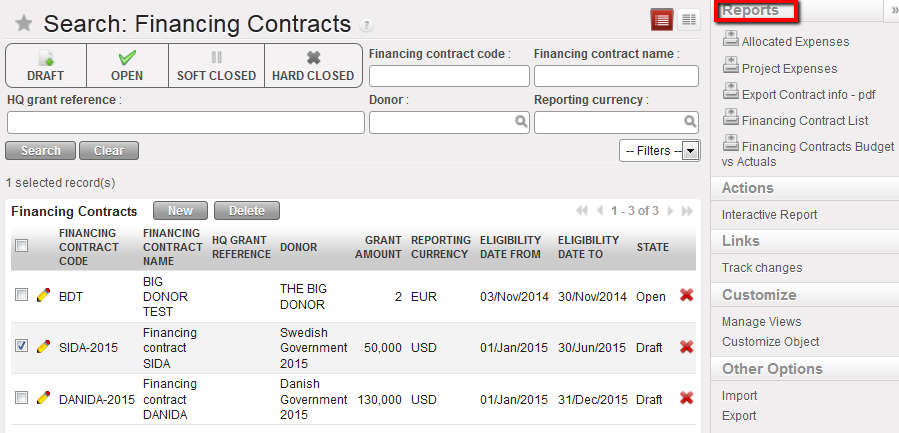Switch to list view icon
Image resolution: width=899 pixels, height=433 pixels.
tap(662, 20)
